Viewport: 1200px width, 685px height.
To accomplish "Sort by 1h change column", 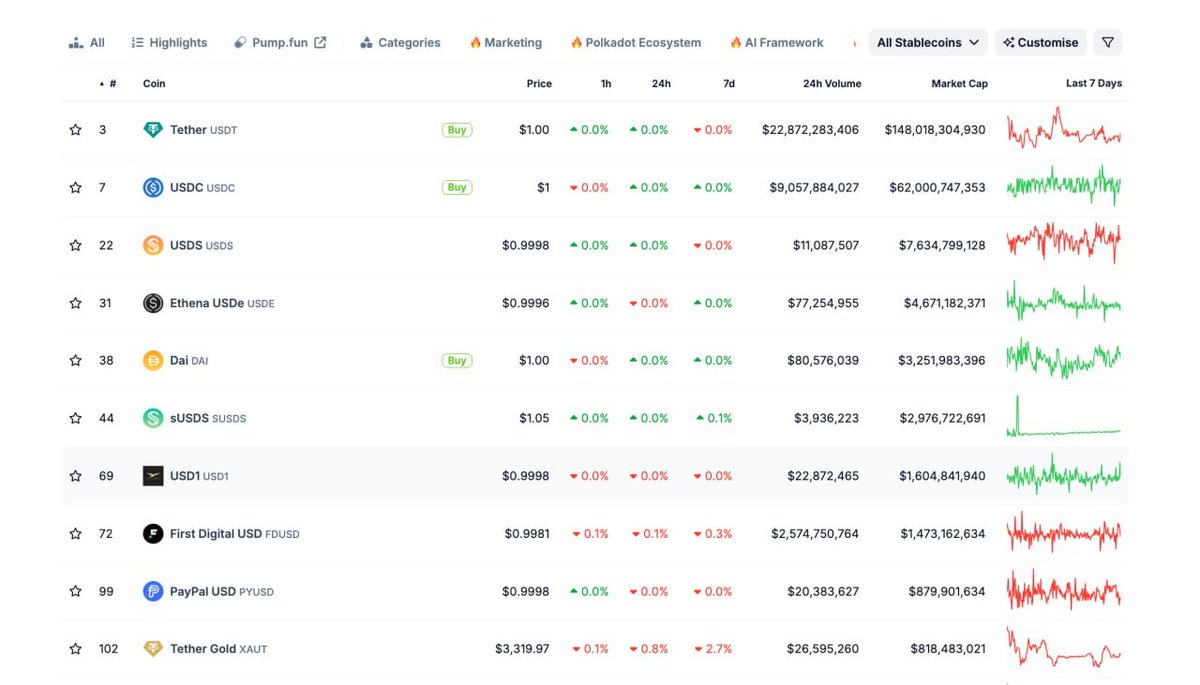I will [606, 84].
